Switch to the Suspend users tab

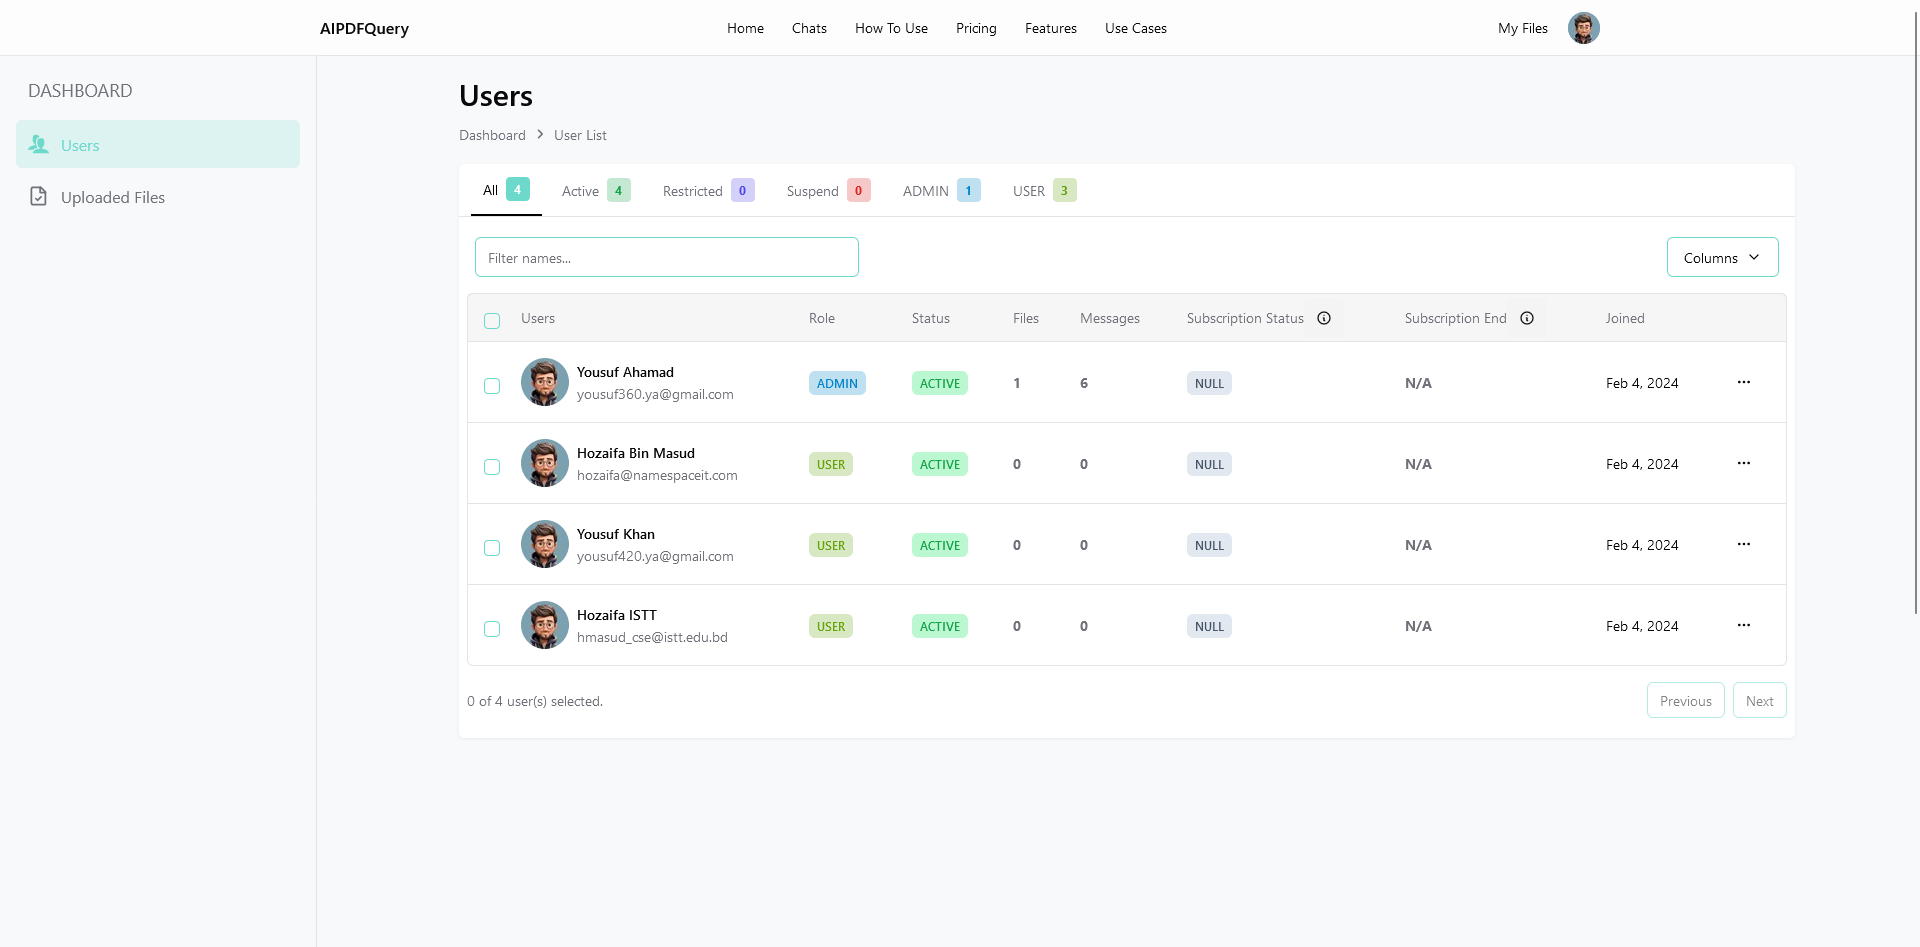coord(828,191)
